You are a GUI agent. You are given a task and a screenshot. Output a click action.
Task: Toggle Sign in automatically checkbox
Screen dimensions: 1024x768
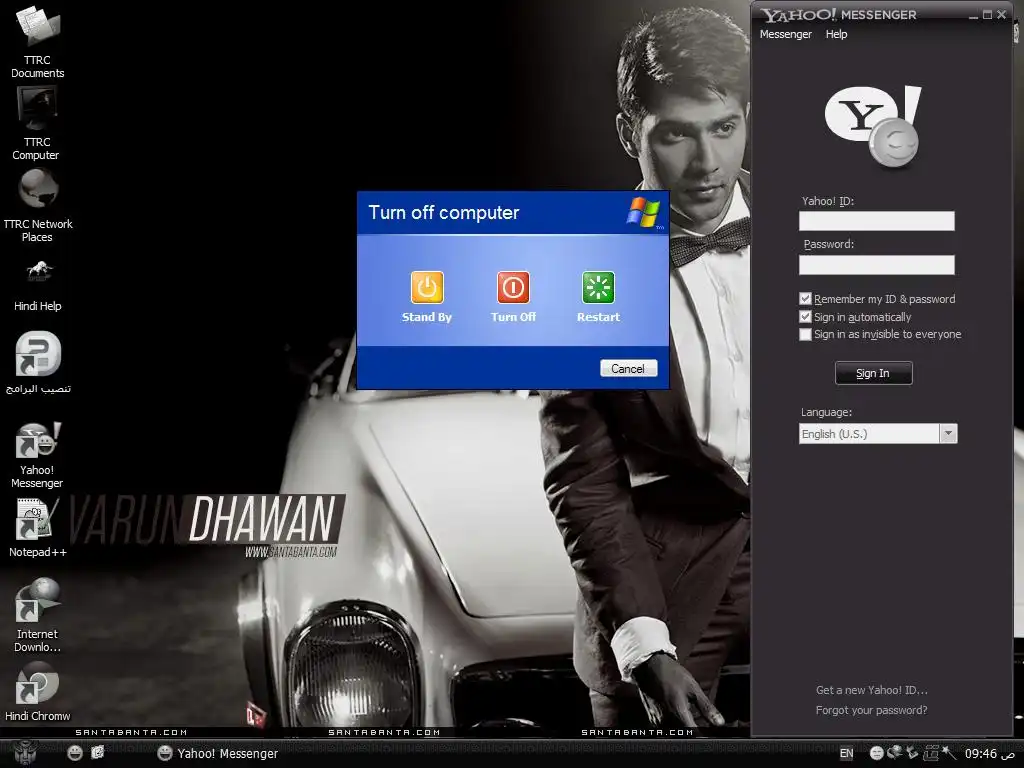[805, 317]
